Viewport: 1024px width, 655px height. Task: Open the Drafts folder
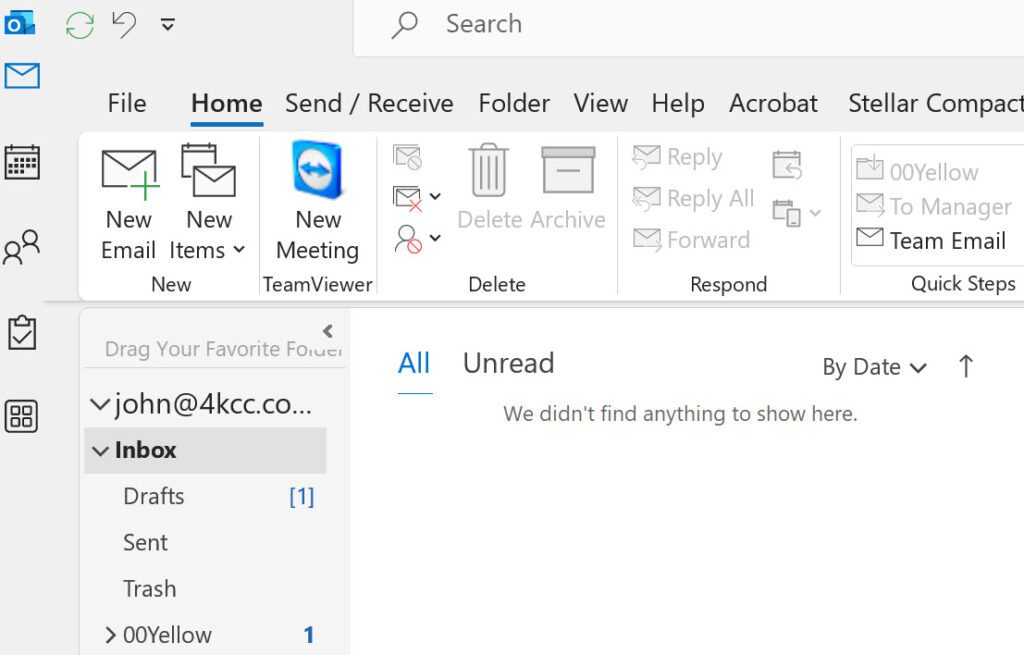coord(153,496)
